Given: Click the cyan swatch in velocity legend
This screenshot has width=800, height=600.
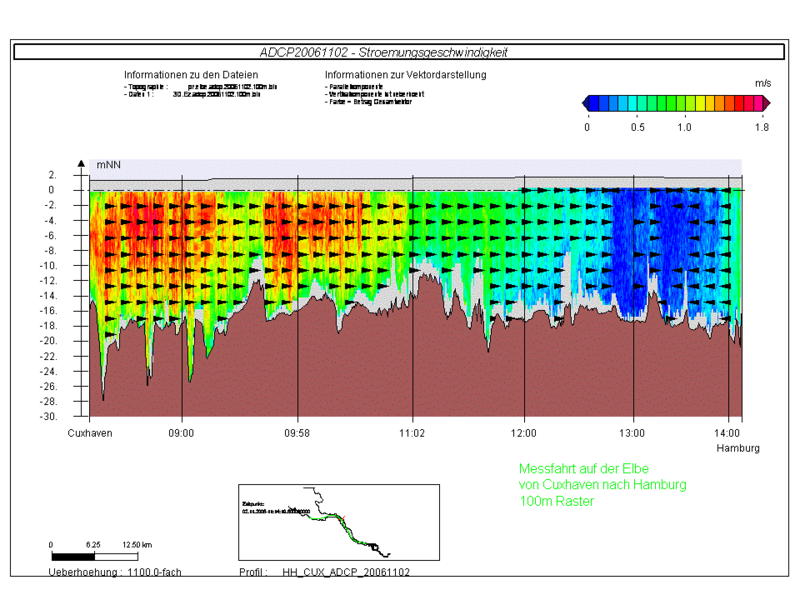Looking at the screenshot, I should click(633, 104).
